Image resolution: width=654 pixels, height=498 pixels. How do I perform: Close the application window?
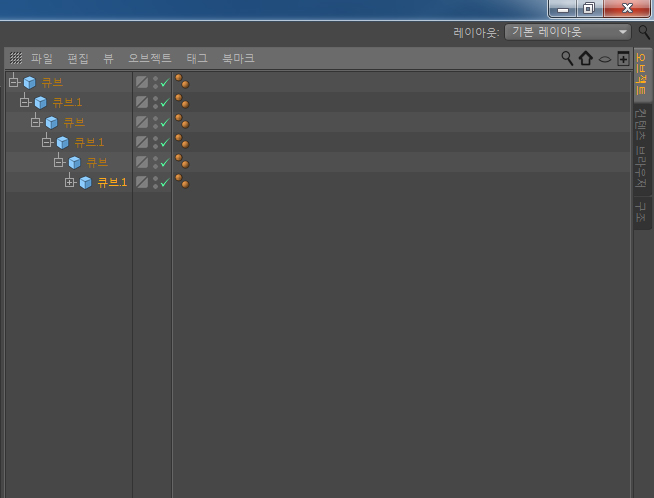pyautogui.click(x=627, y=8)
